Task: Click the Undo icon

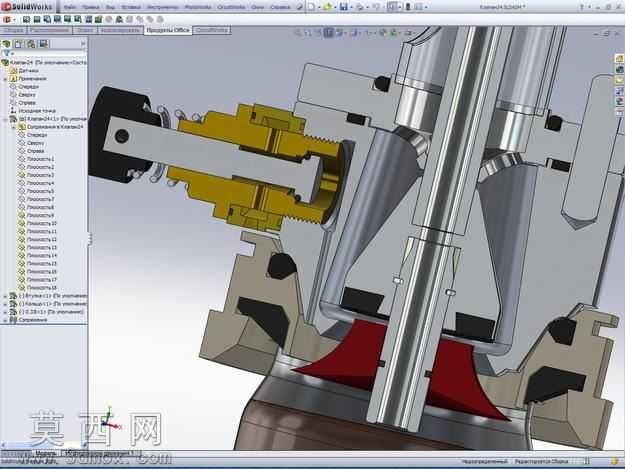Action: [376, 7]
